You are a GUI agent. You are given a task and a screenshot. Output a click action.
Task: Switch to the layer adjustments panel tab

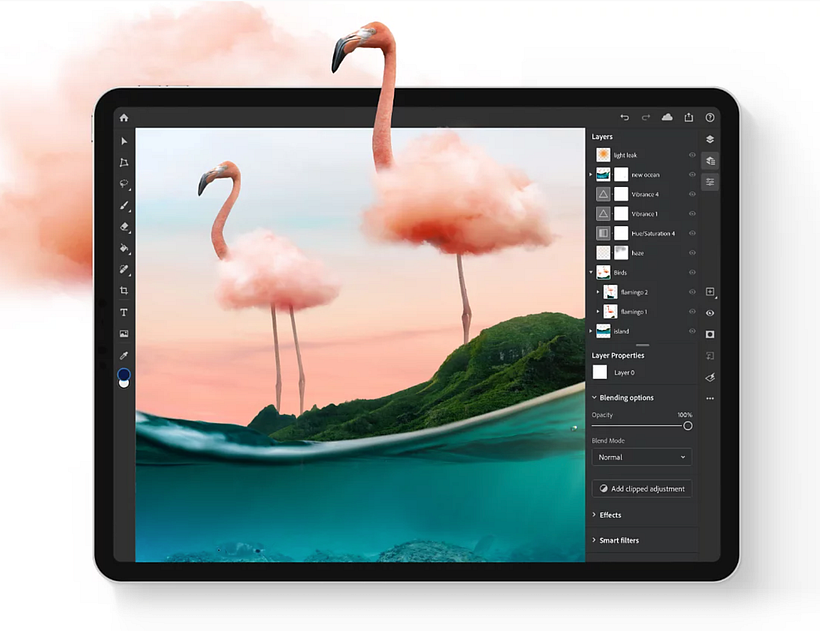click(x=710, y=181)
